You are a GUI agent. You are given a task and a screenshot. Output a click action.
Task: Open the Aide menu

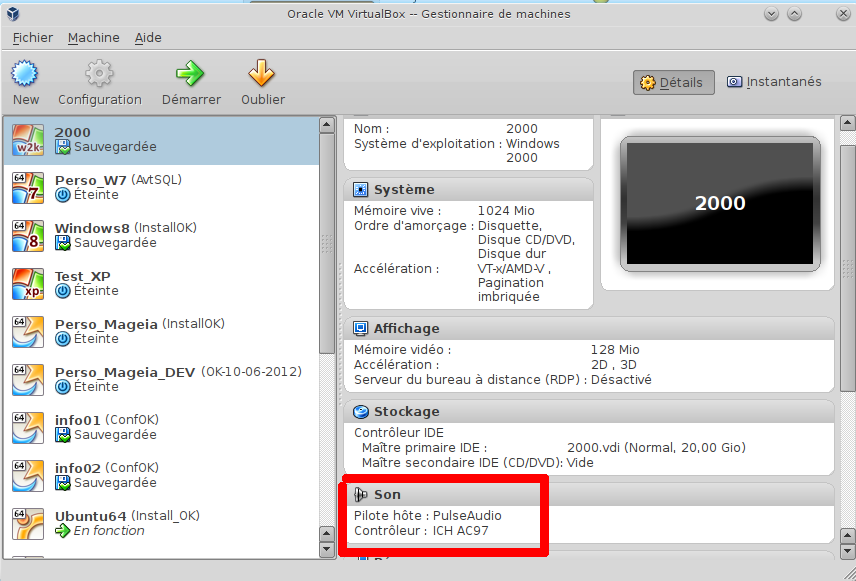click(x=148, y=38)
